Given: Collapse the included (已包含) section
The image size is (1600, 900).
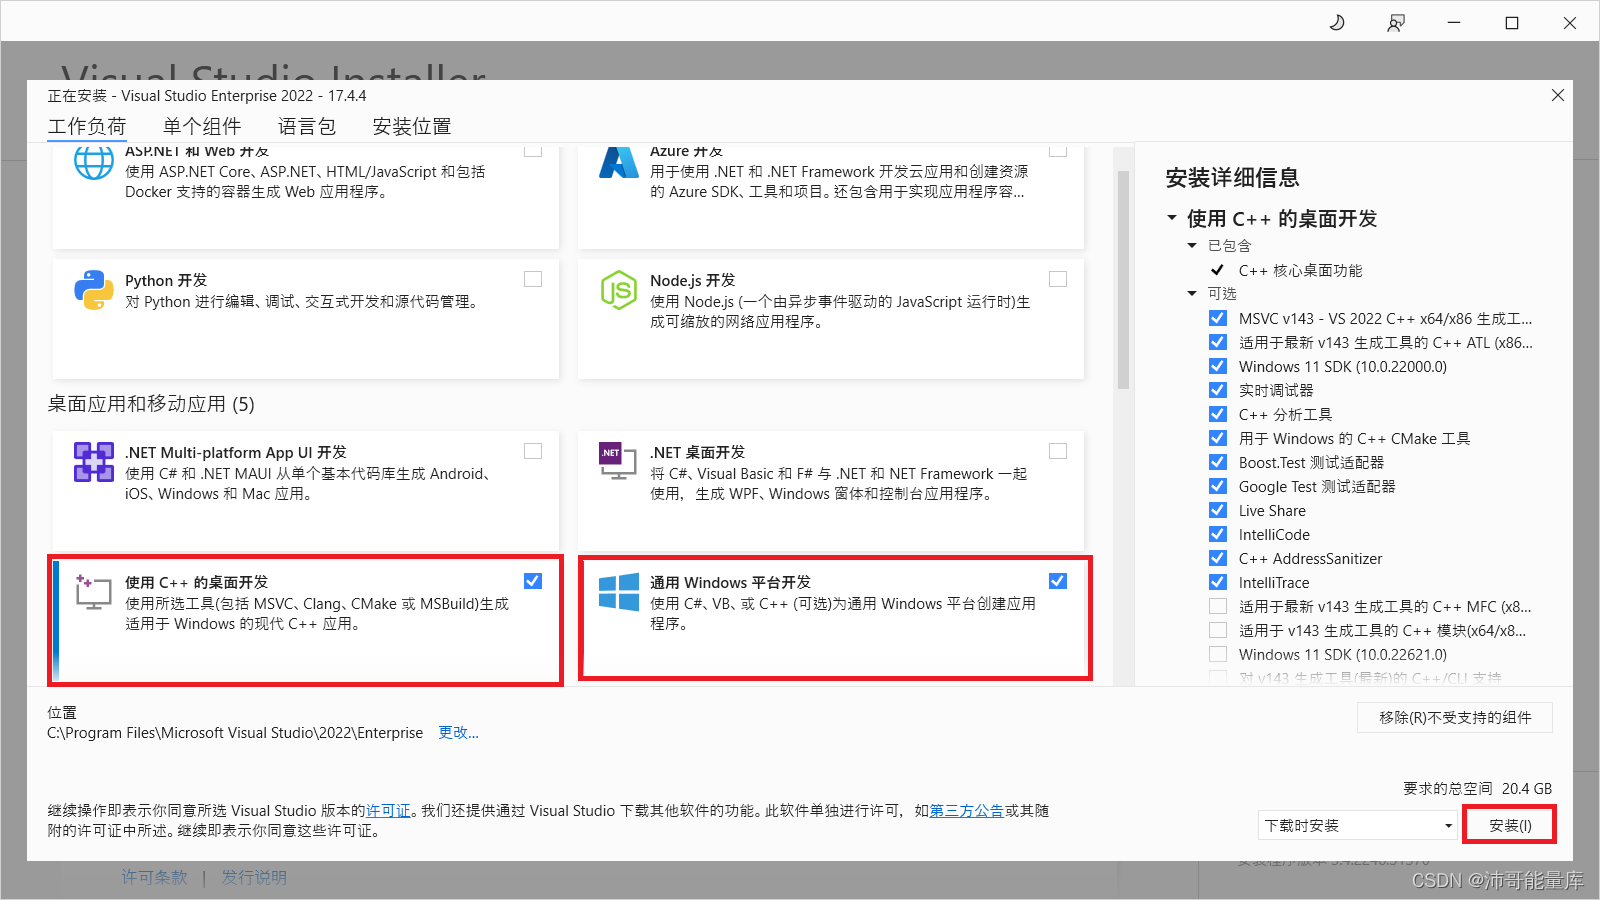Looking at the screenshot, I should (1192, 245).
